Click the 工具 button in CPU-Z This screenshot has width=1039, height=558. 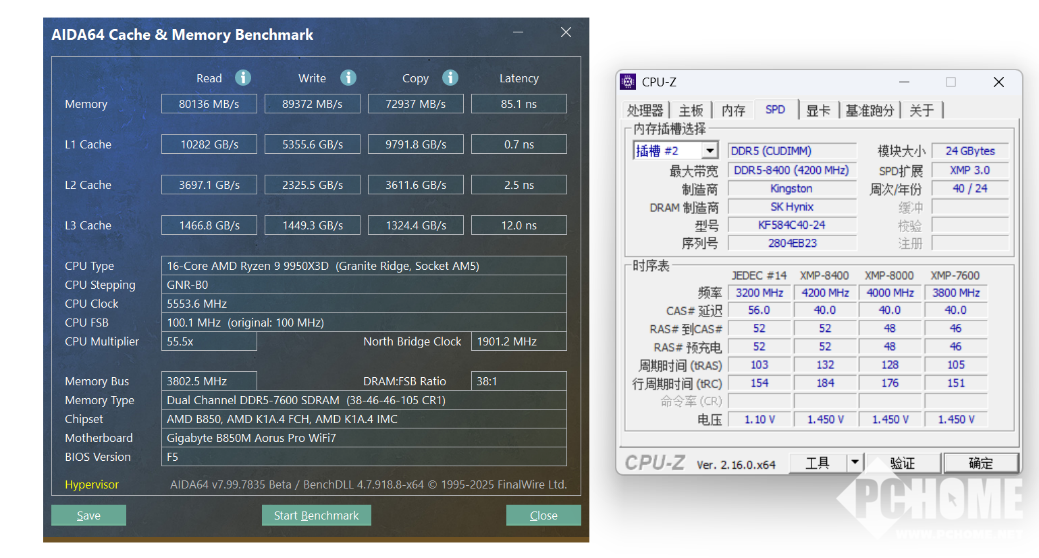tap(818, 463)
